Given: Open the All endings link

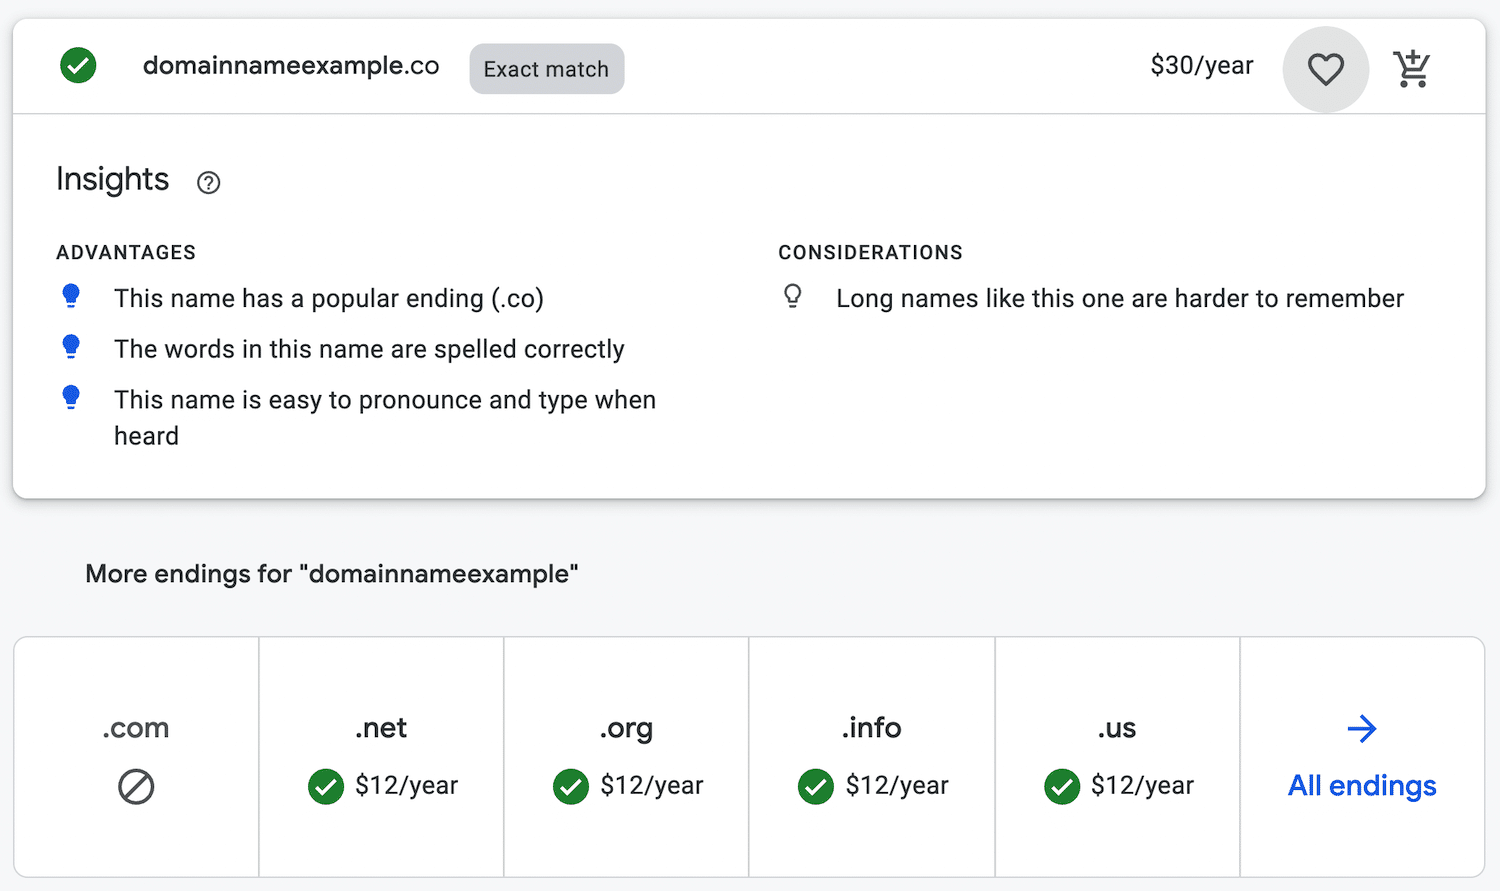Looking at the screenshot, I should (x=1362, y=786).
